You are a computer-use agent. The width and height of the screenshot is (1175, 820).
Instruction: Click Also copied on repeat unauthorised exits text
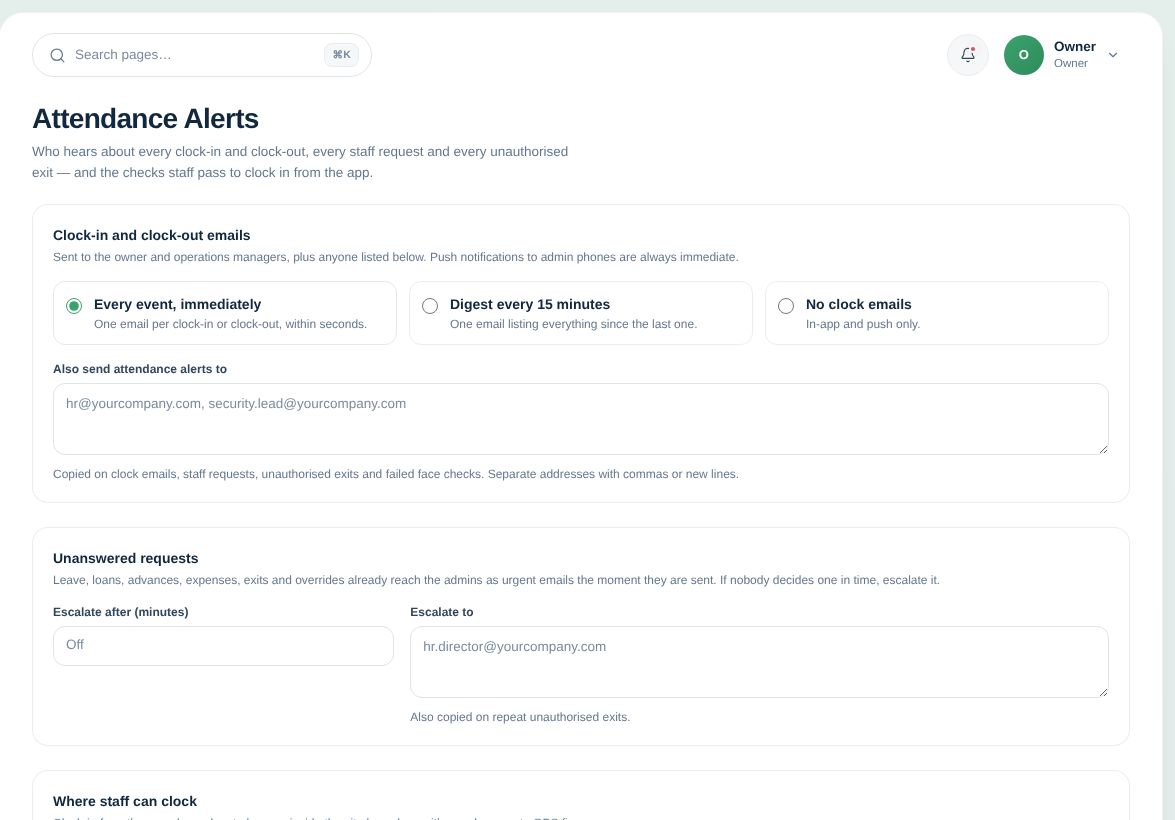tap(520, 717)
